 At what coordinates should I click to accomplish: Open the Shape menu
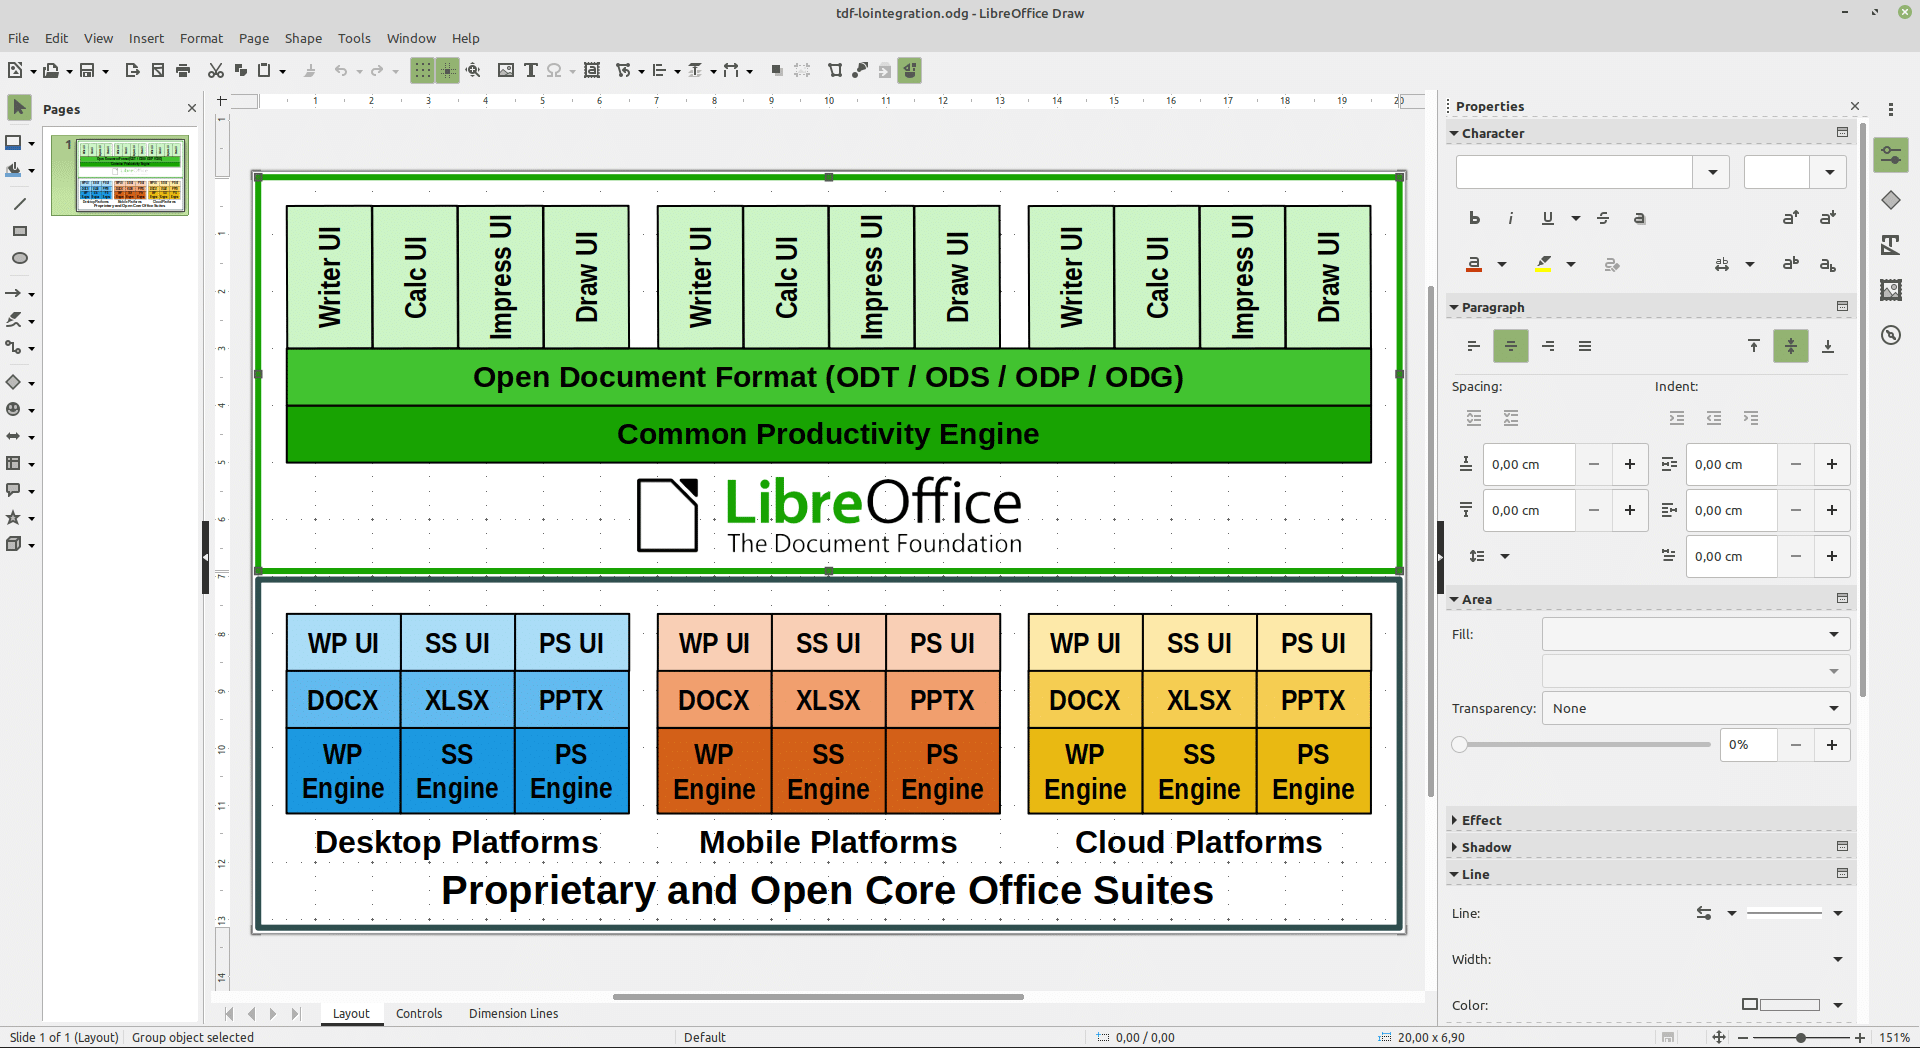303,38
